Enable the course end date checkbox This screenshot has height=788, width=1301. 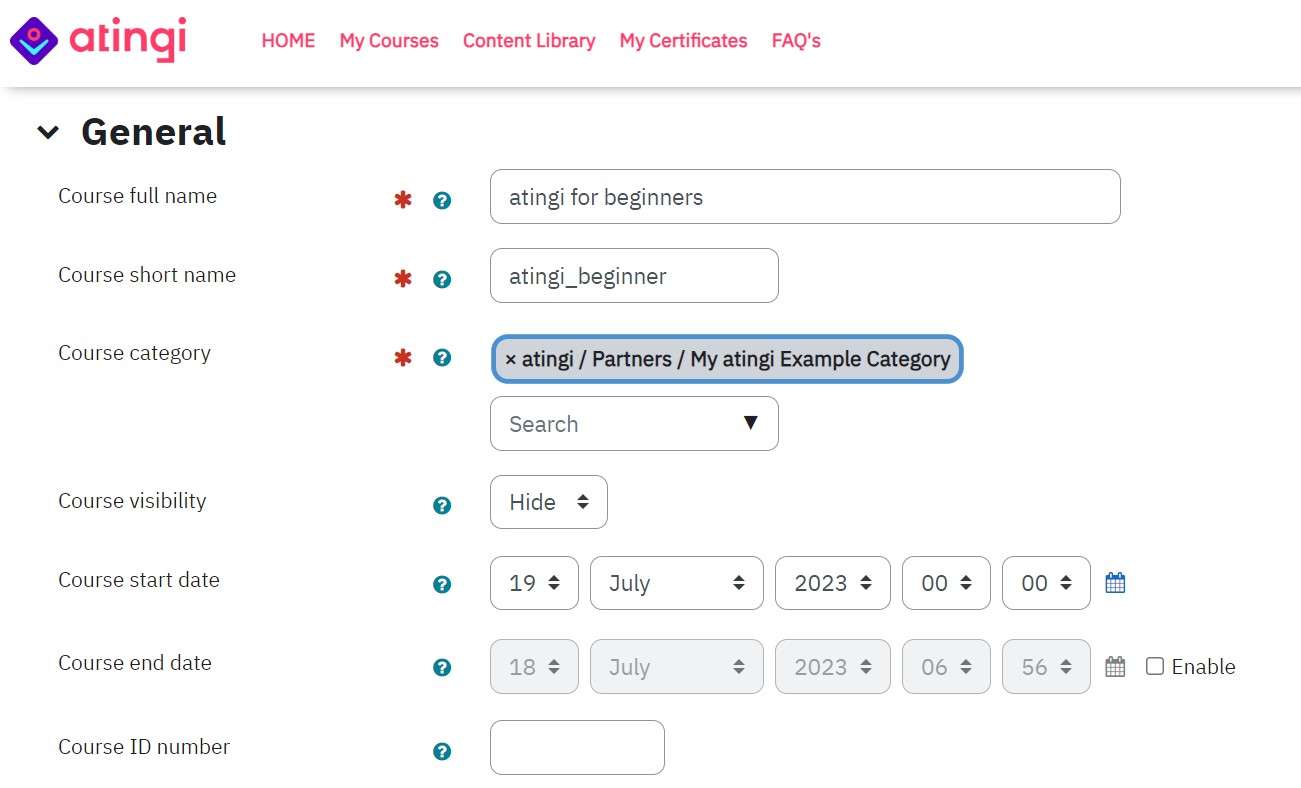(x=1155, y=666)
